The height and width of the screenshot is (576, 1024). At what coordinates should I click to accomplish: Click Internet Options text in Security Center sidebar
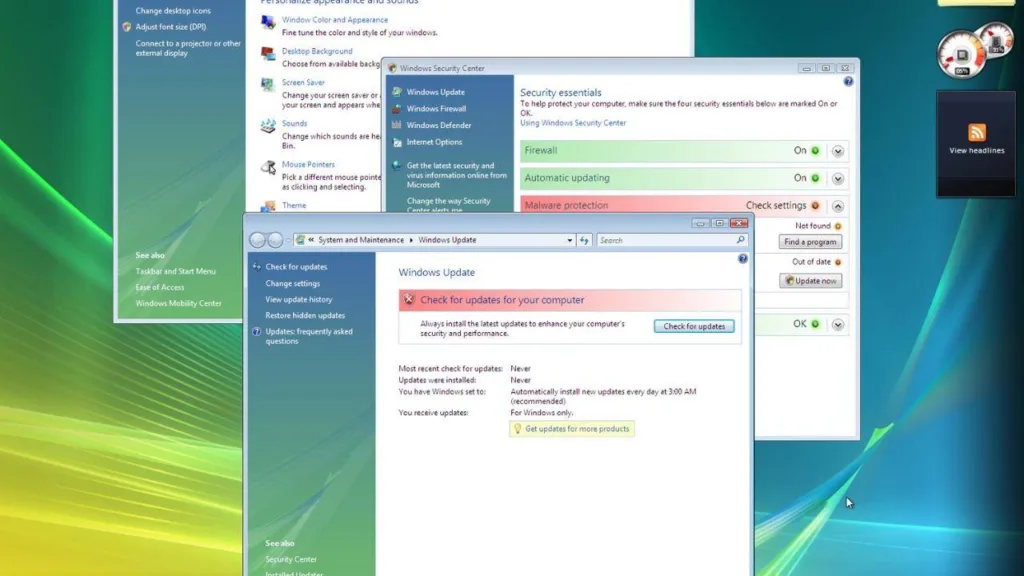[x=434, y=142]
